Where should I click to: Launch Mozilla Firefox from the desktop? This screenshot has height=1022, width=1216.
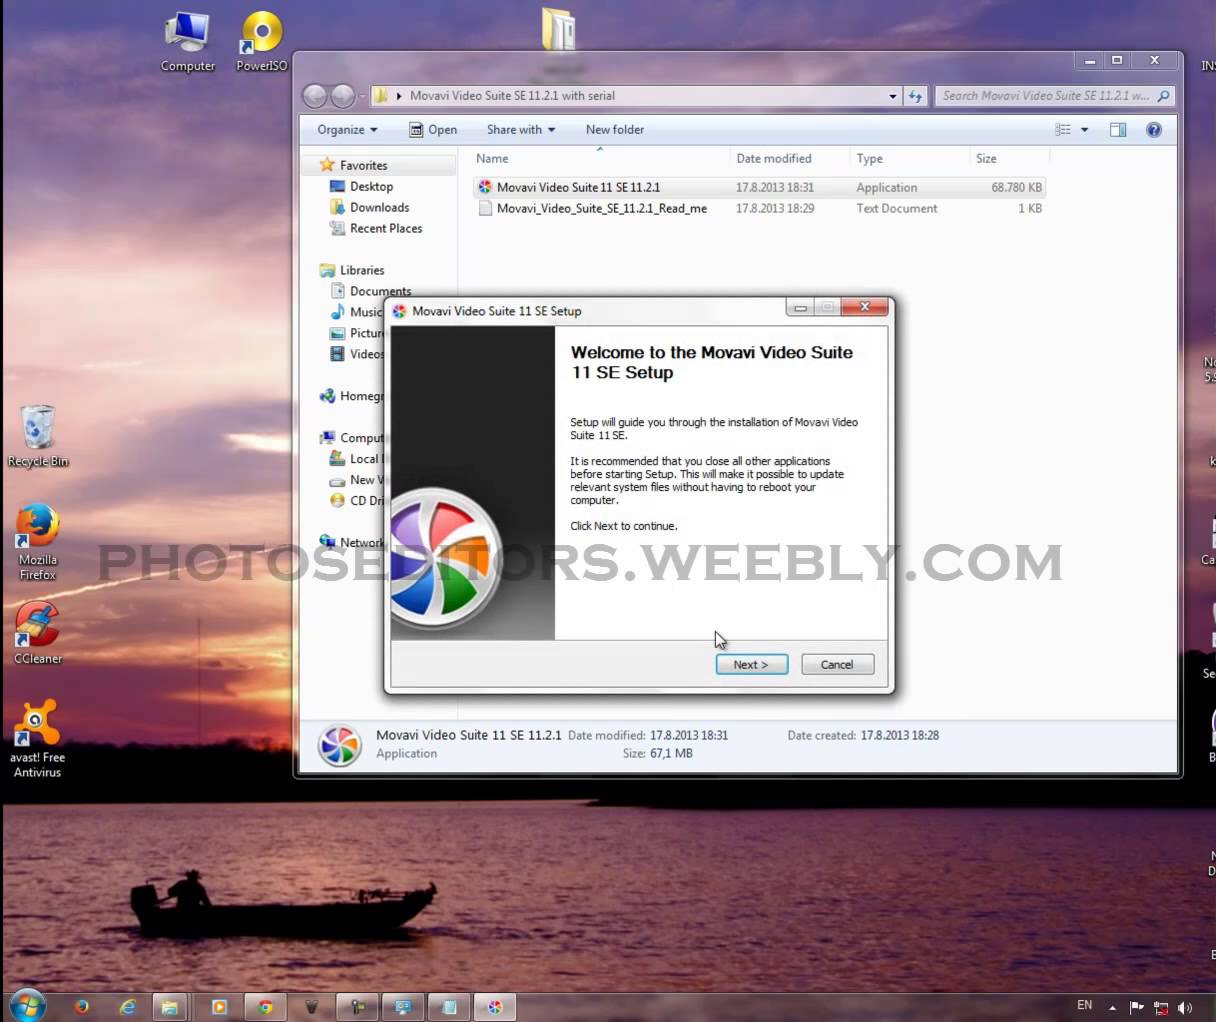38,542
